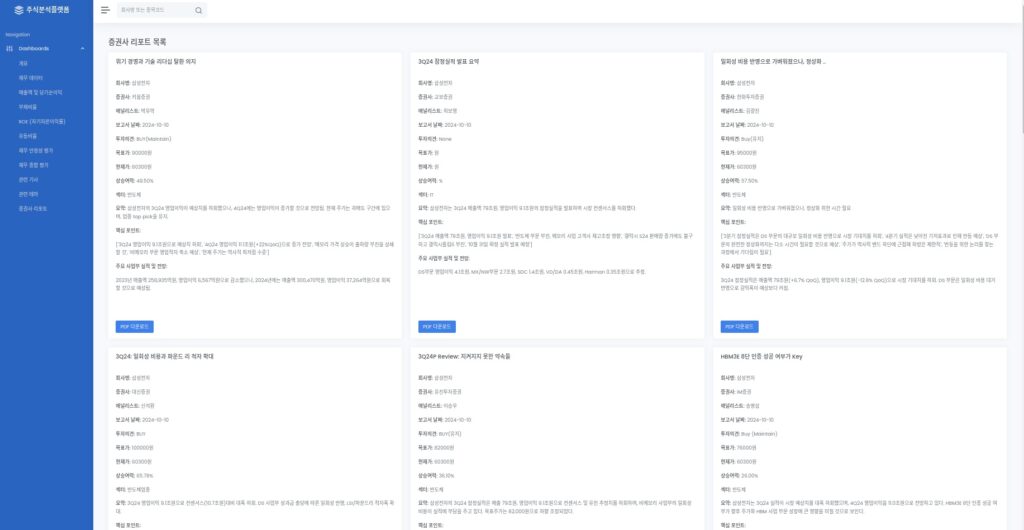This screenshot has height=530, width=1024.
Task: Download PDF of the 3Q24 잠정실적 발표 요약 report
Action: point(437,326)
